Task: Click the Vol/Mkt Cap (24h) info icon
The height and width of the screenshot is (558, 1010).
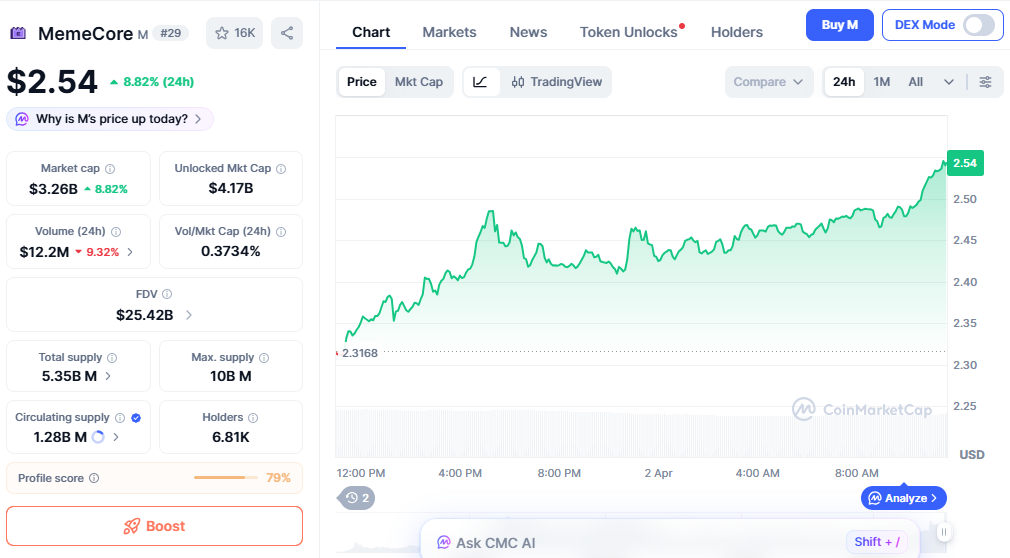Action: coord(281,232)
